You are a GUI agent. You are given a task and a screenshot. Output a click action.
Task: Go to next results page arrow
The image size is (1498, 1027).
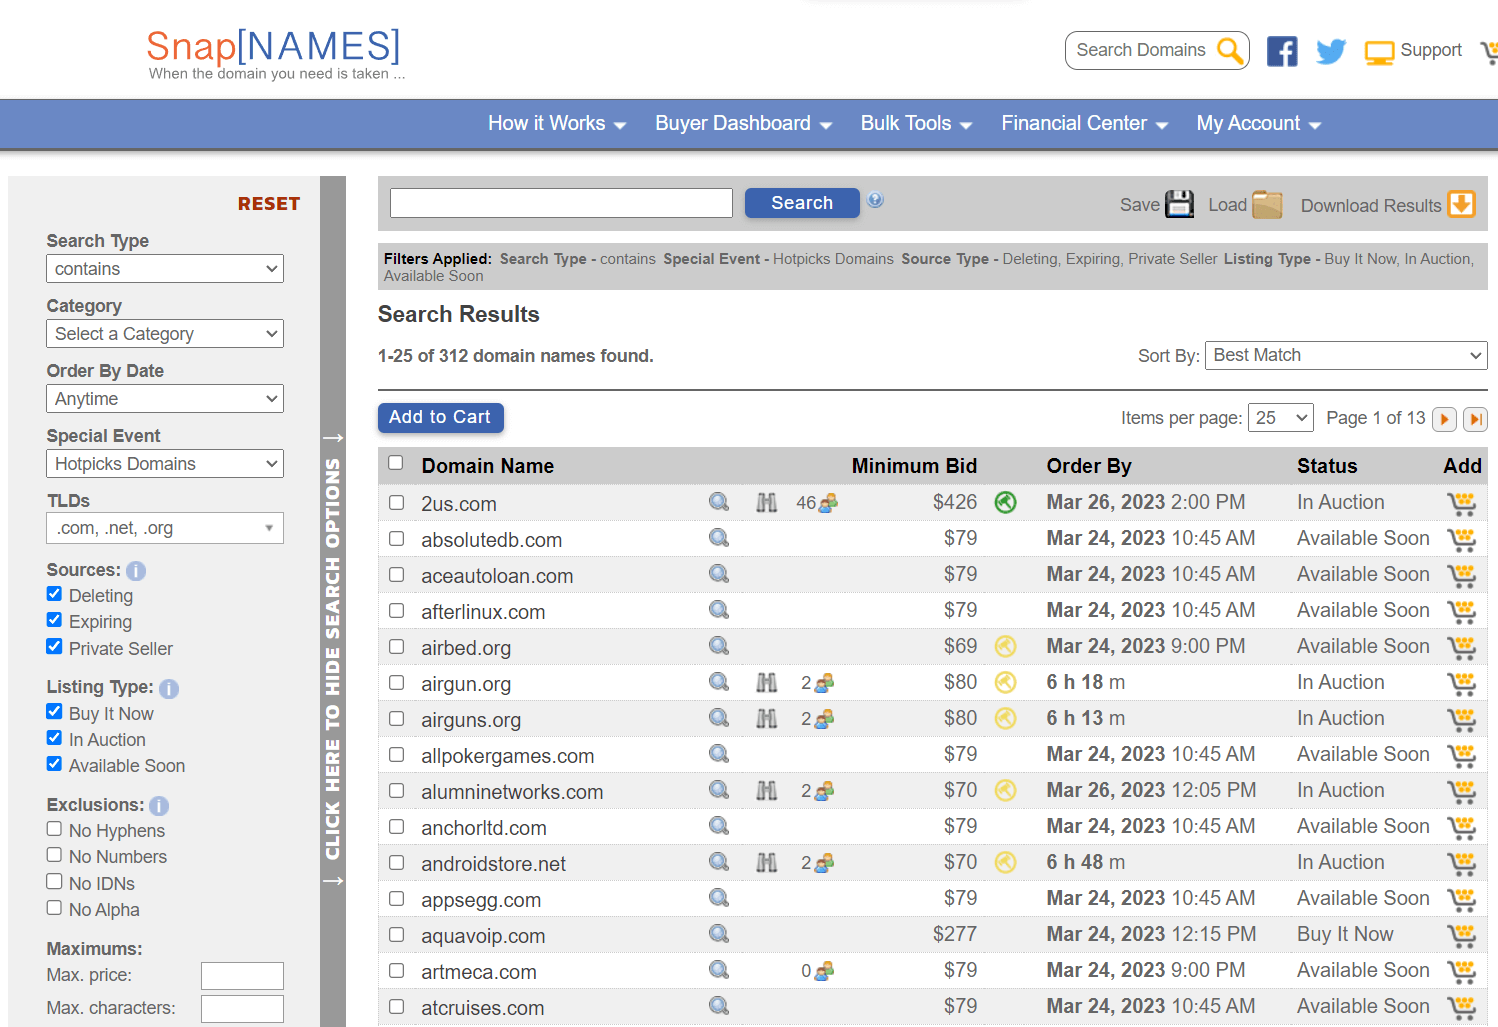point(1444,419)
